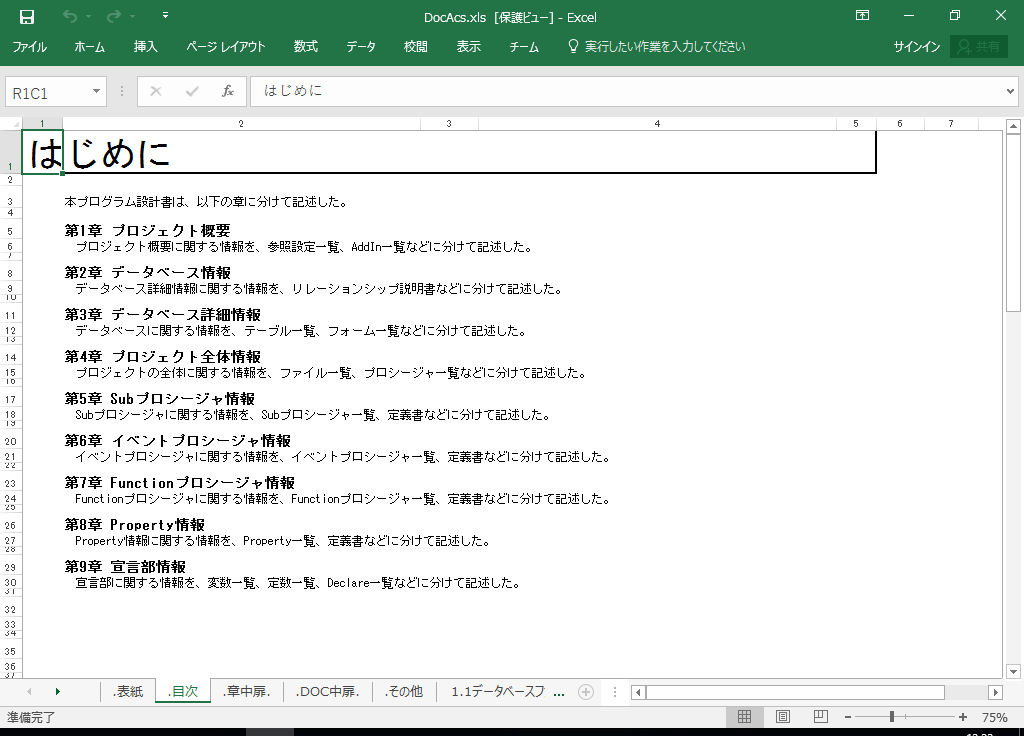Click the サインイン link
Screen dimensions: 1024x736
pos(916,47)
